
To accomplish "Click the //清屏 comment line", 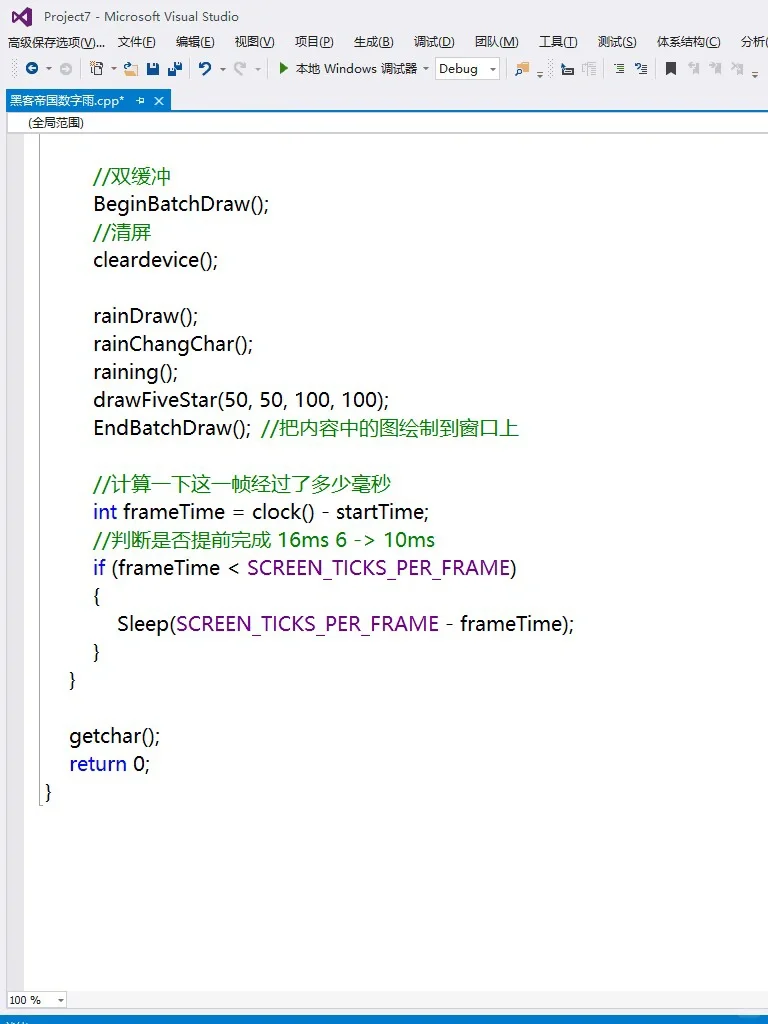I will pyautogui.click(x=122, y=232).
